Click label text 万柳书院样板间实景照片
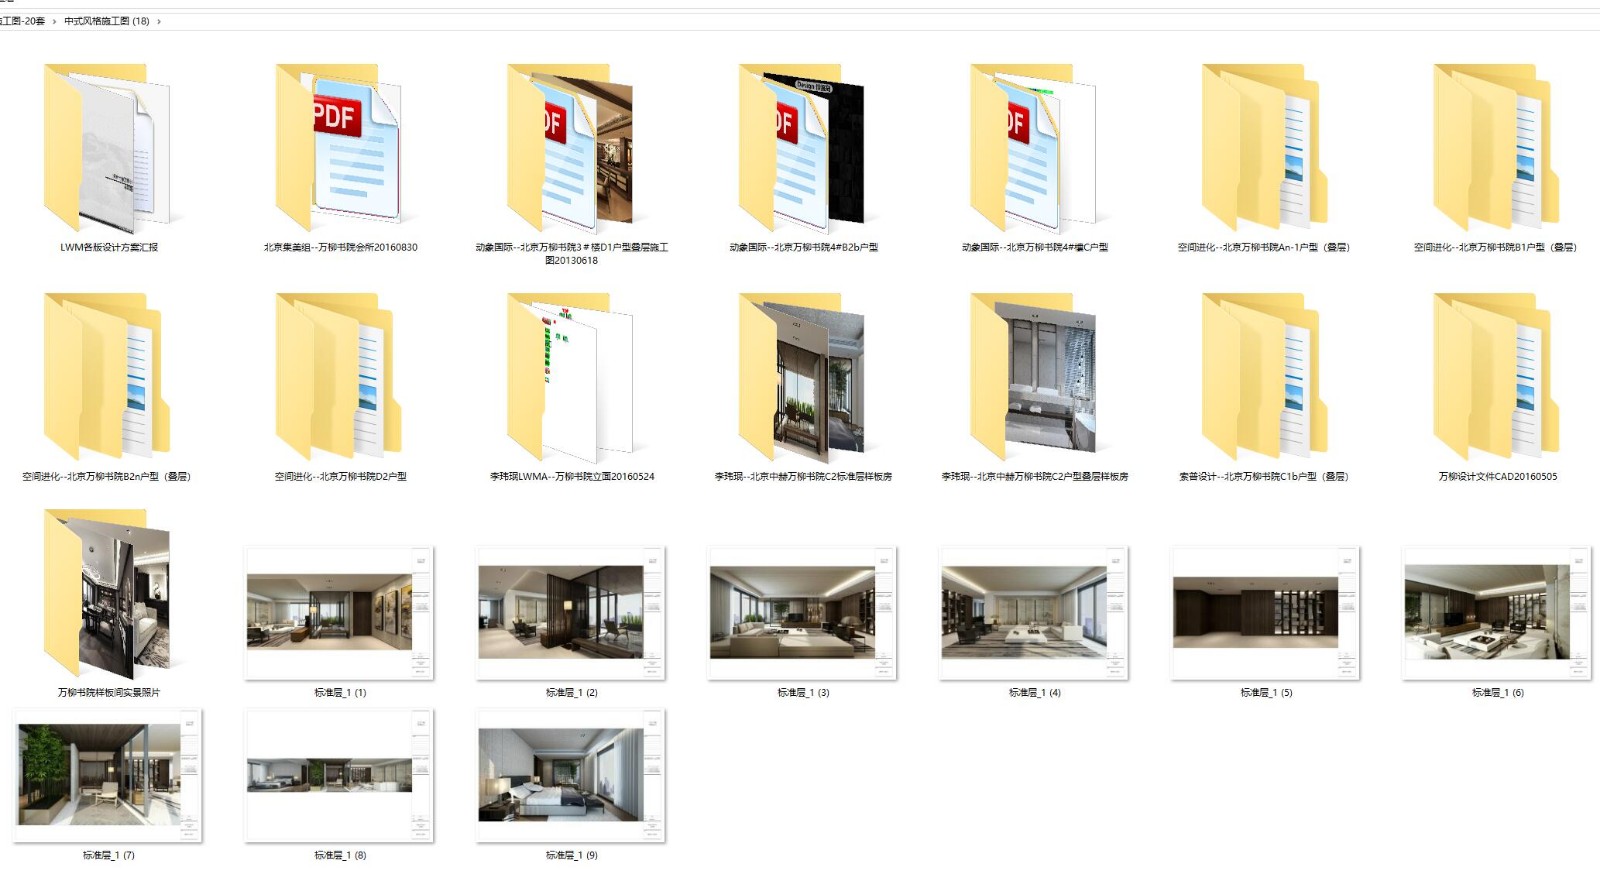The image size is (1600, 869). click(x=108, y=692)
